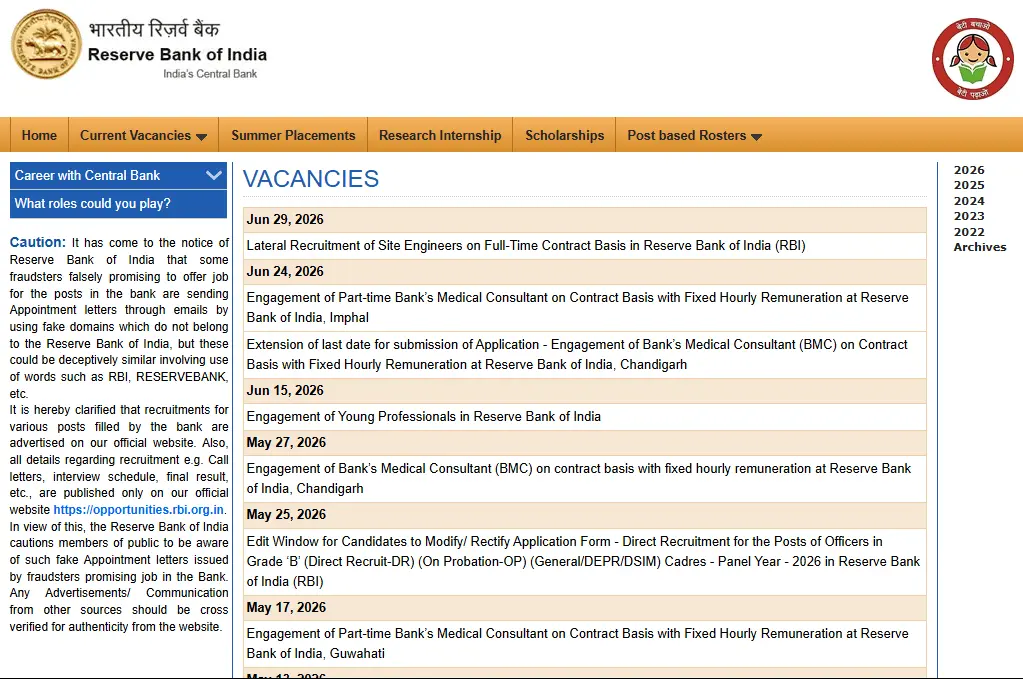
Task: Open the Summer Placements menu item
Action: click(x=293, y=135)
